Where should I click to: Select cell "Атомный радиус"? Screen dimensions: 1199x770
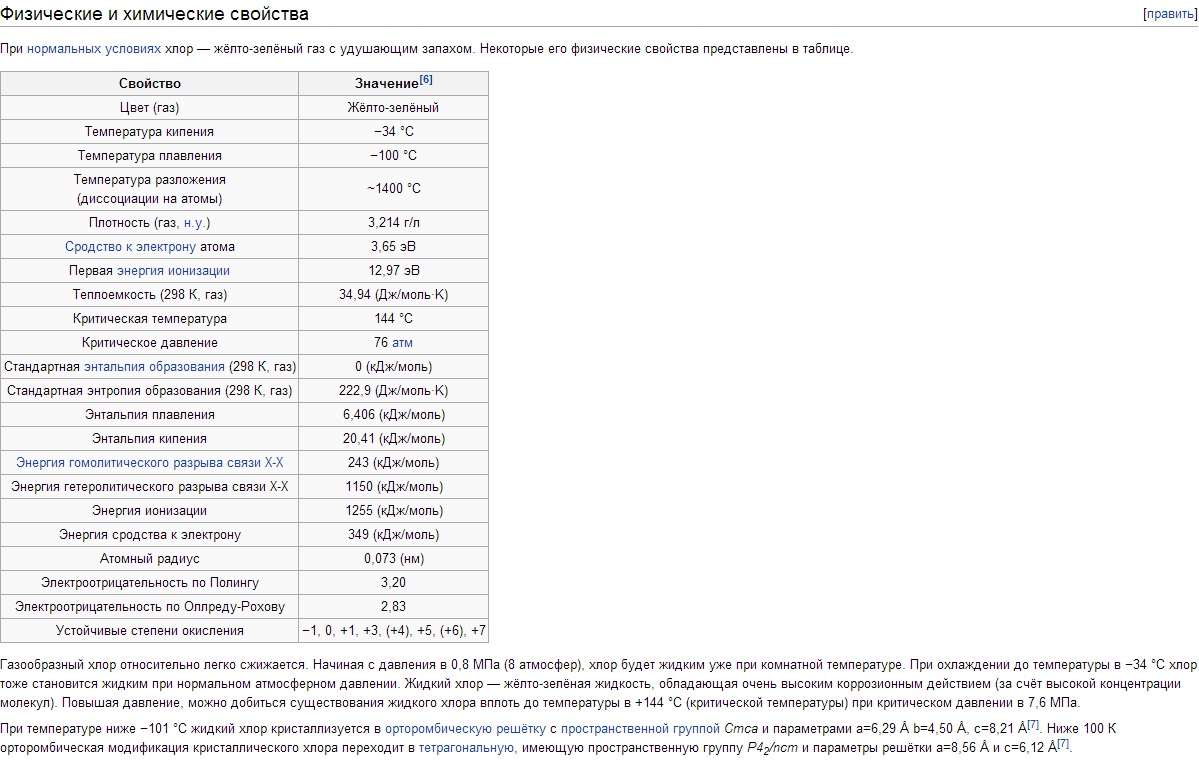pos(149,559)
